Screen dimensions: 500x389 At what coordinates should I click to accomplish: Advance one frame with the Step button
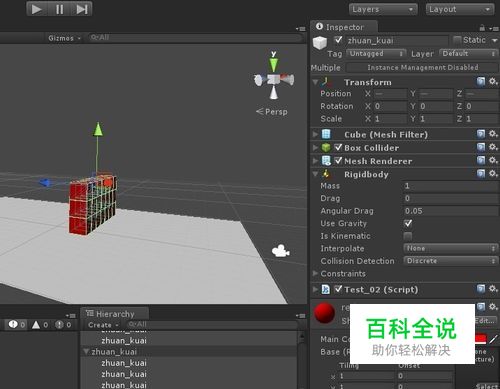[x=81, y=9]
